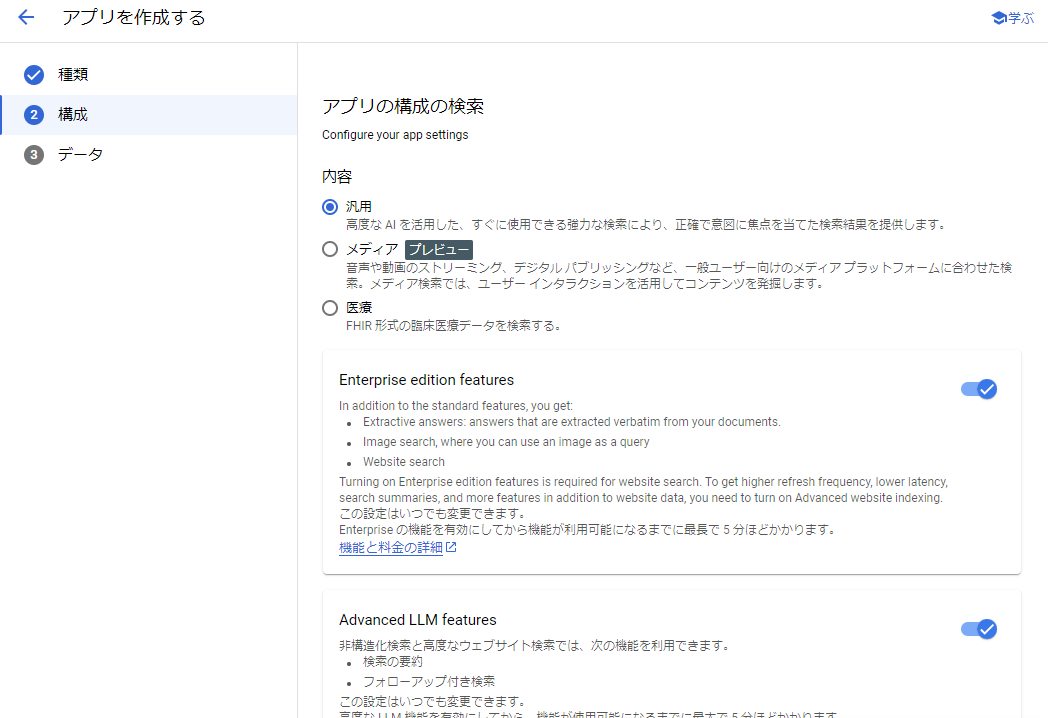Image resolution: width=1048 pixels, height=718 pixels.
Task: Click the checkmark icon on the 種類 step
Action: point(33,74)
